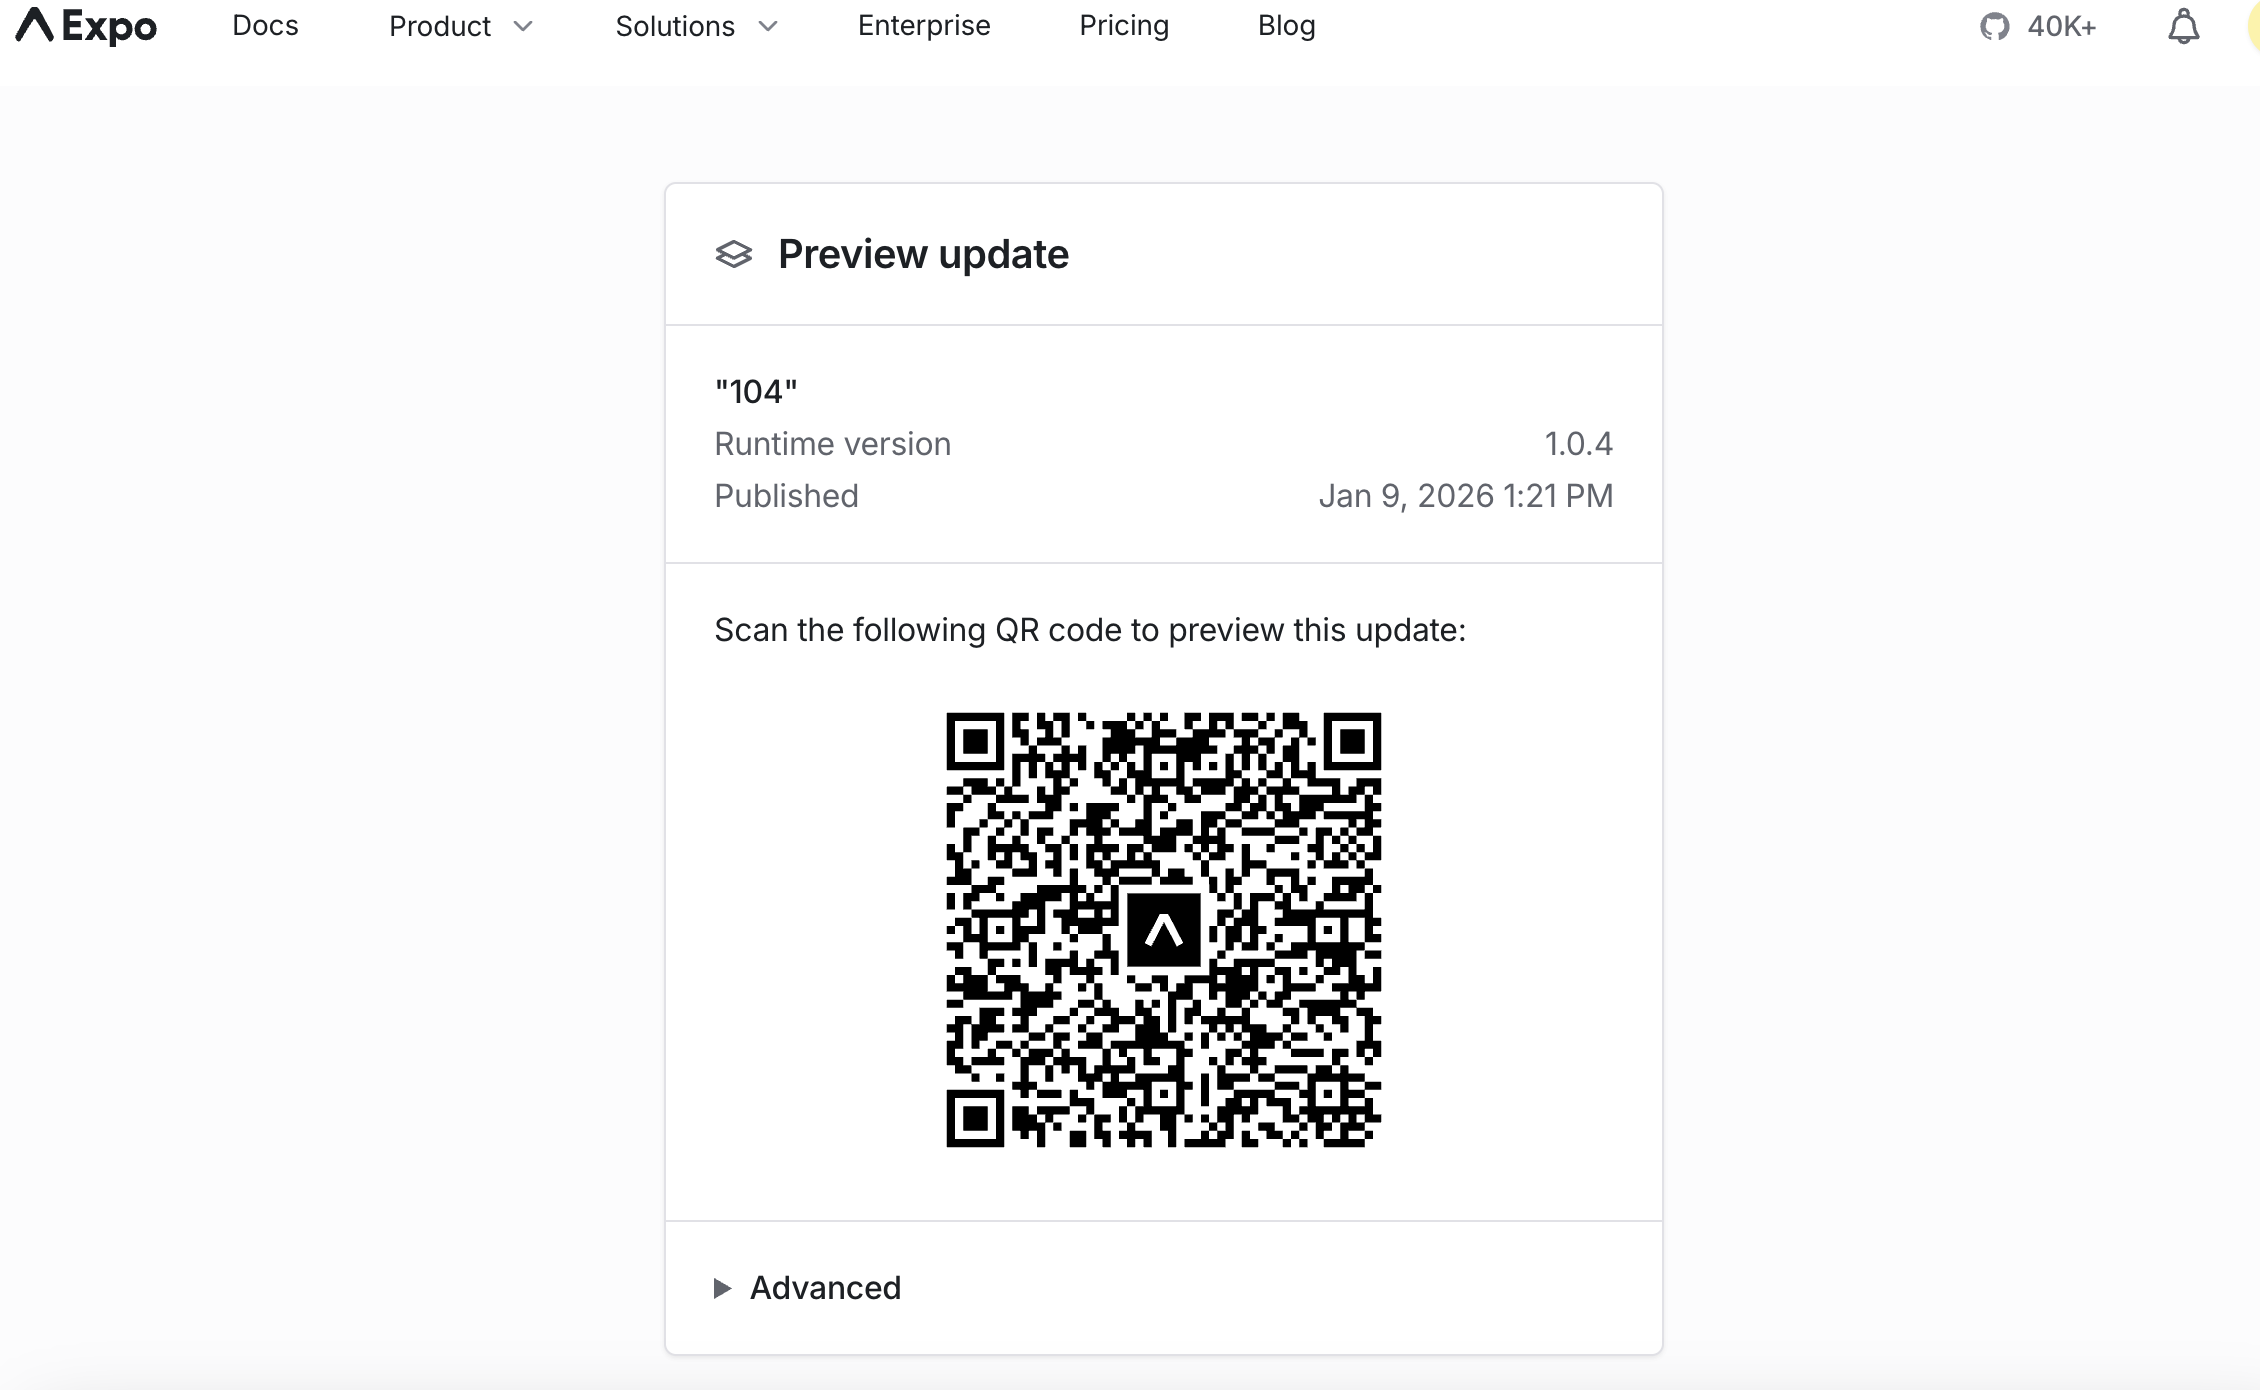This screenshot has height=1390, width=2260.
Task: Click the Preview update heading
Action: click(922, 254)
